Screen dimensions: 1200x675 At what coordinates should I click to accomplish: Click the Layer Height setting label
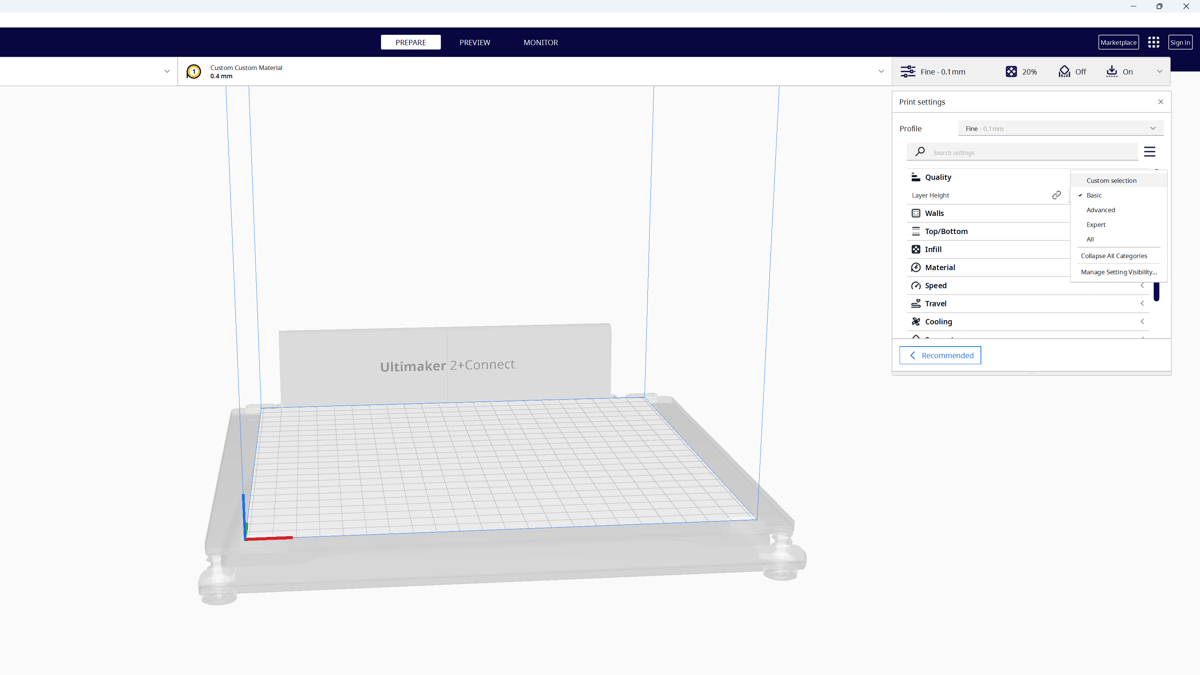pyautogui.click(x=930, y=195)
